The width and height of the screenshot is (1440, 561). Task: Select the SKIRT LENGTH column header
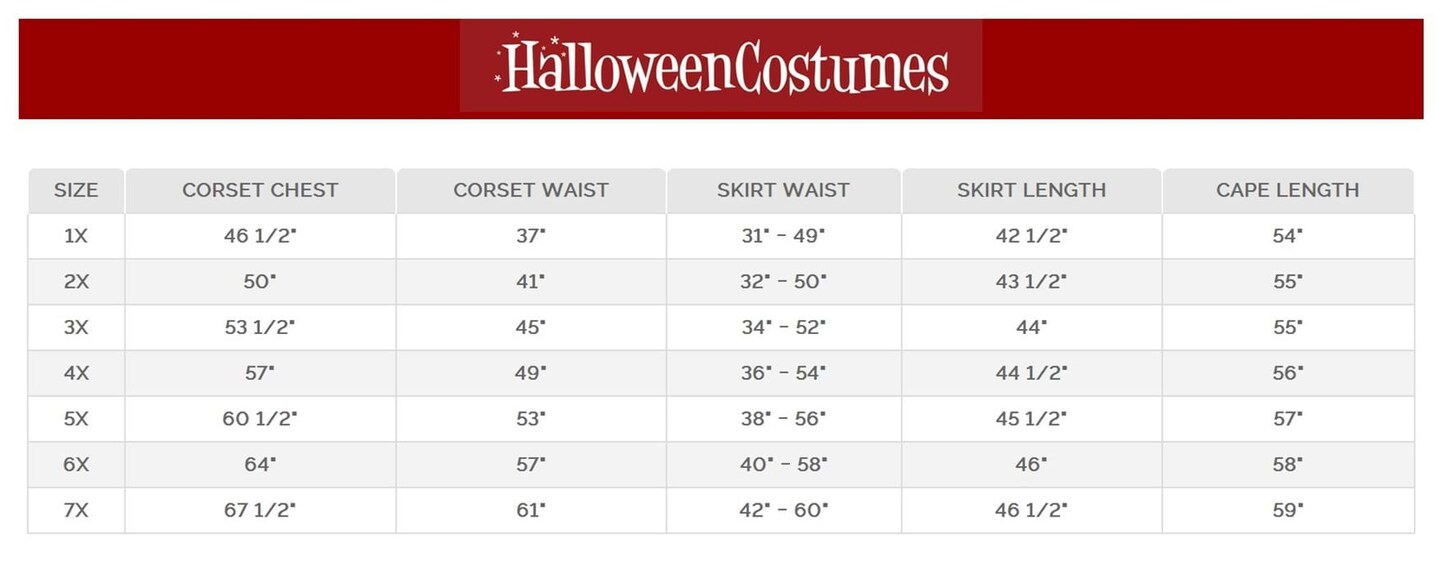tap(1031, 190)
